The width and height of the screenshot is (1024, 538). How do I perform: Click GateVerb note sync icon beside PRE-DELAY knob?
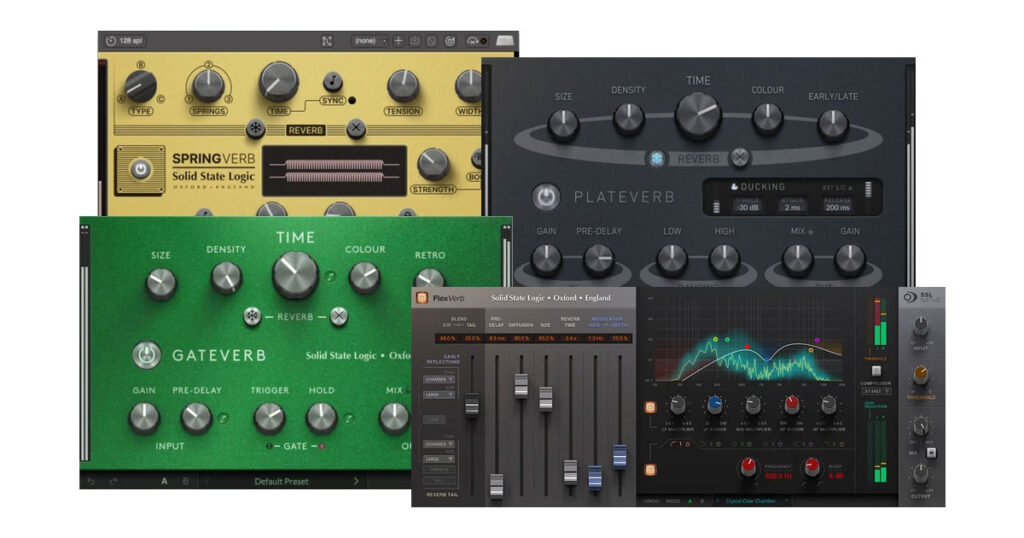click(x=222, y=419)
